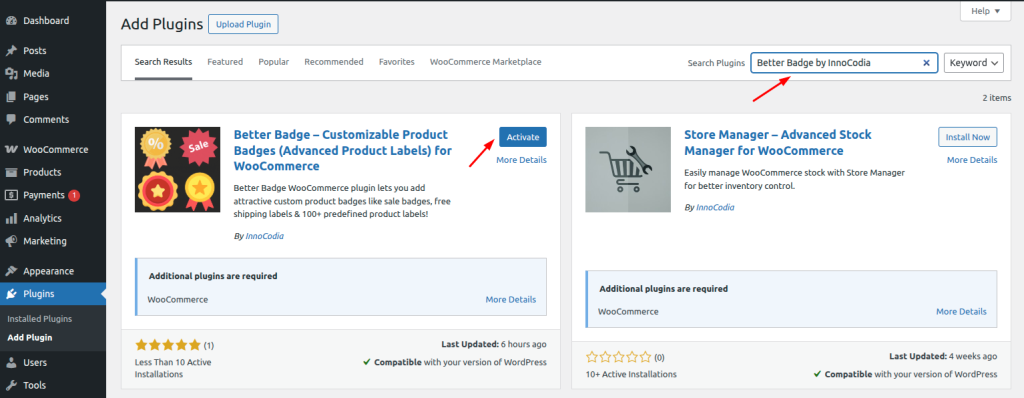Click the Media sidebar icon
The height and width of the screenshot is (398, 1024).
coord(11,74)
